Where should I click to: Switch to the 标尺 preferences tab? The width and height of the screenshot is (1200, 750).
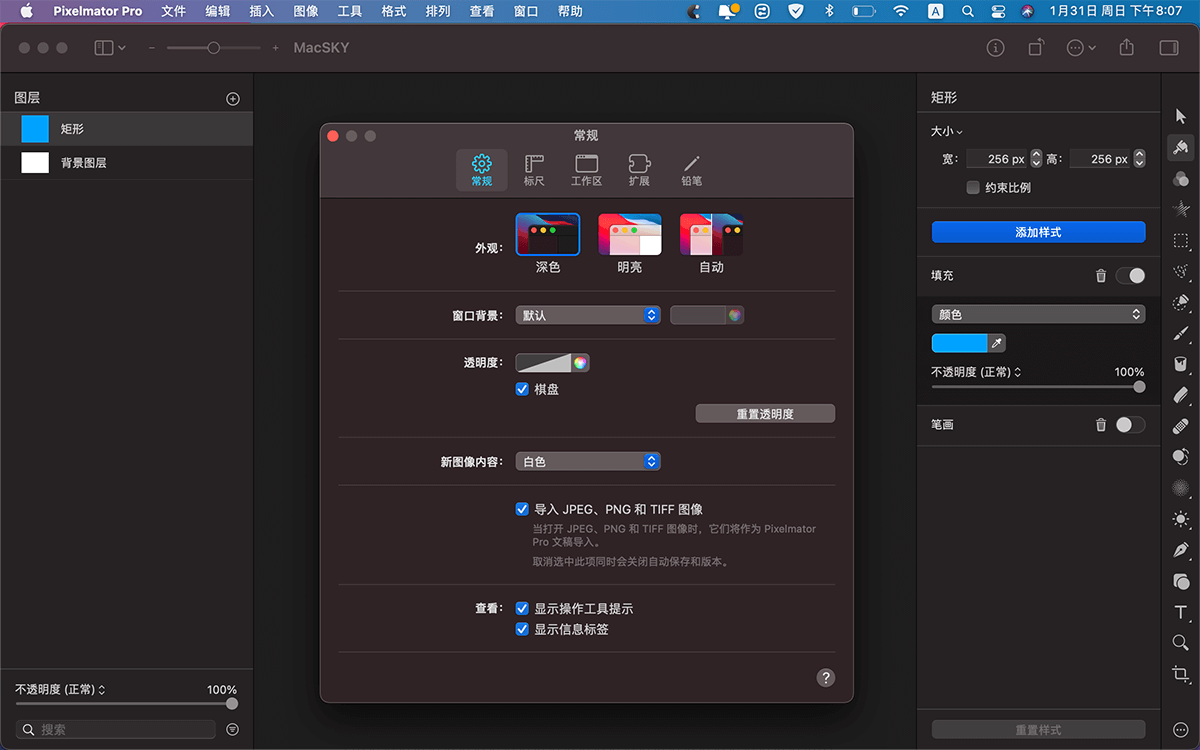pyautogui.click(x=534, y=170)
